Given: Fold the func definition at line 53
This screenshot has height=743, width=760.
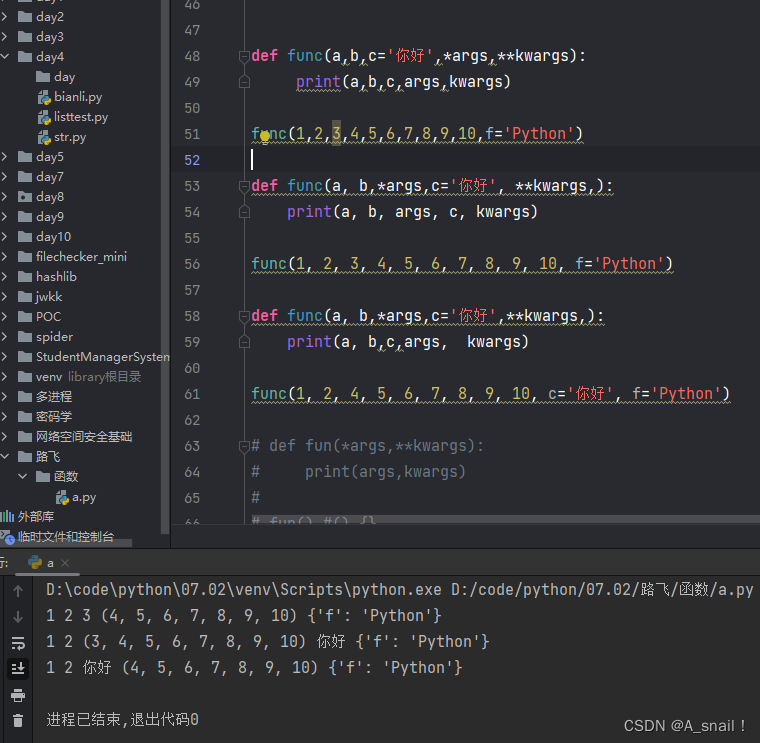Looking at the screenshot, I should [x=243, y=186].
